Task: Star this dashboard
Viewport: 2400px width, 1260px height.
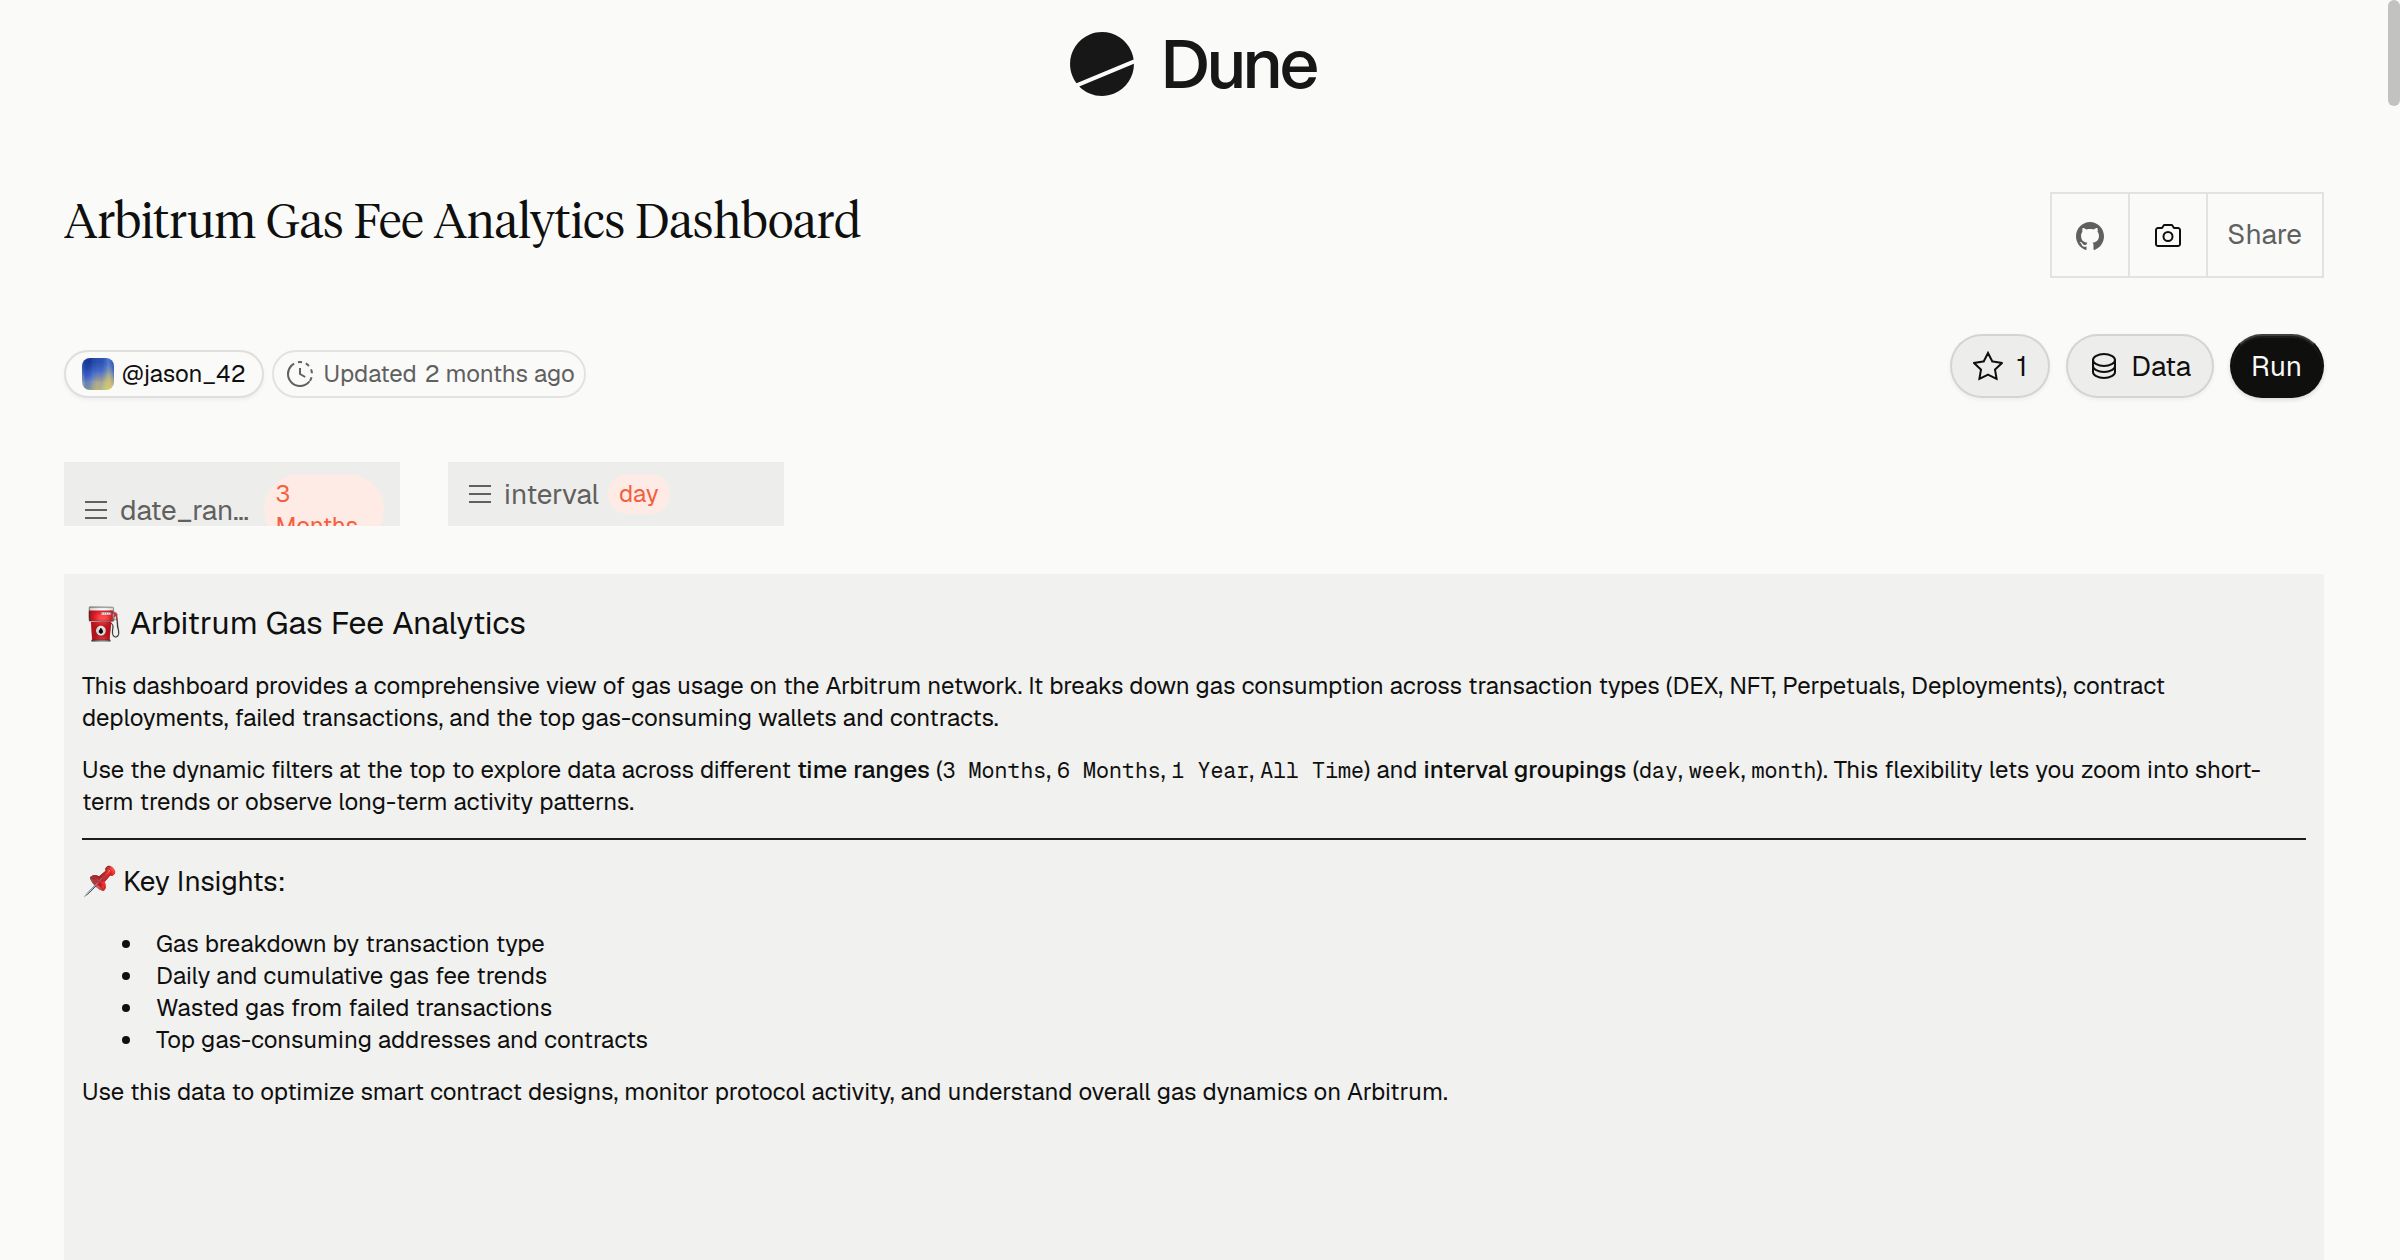Action: [1999, 366]
